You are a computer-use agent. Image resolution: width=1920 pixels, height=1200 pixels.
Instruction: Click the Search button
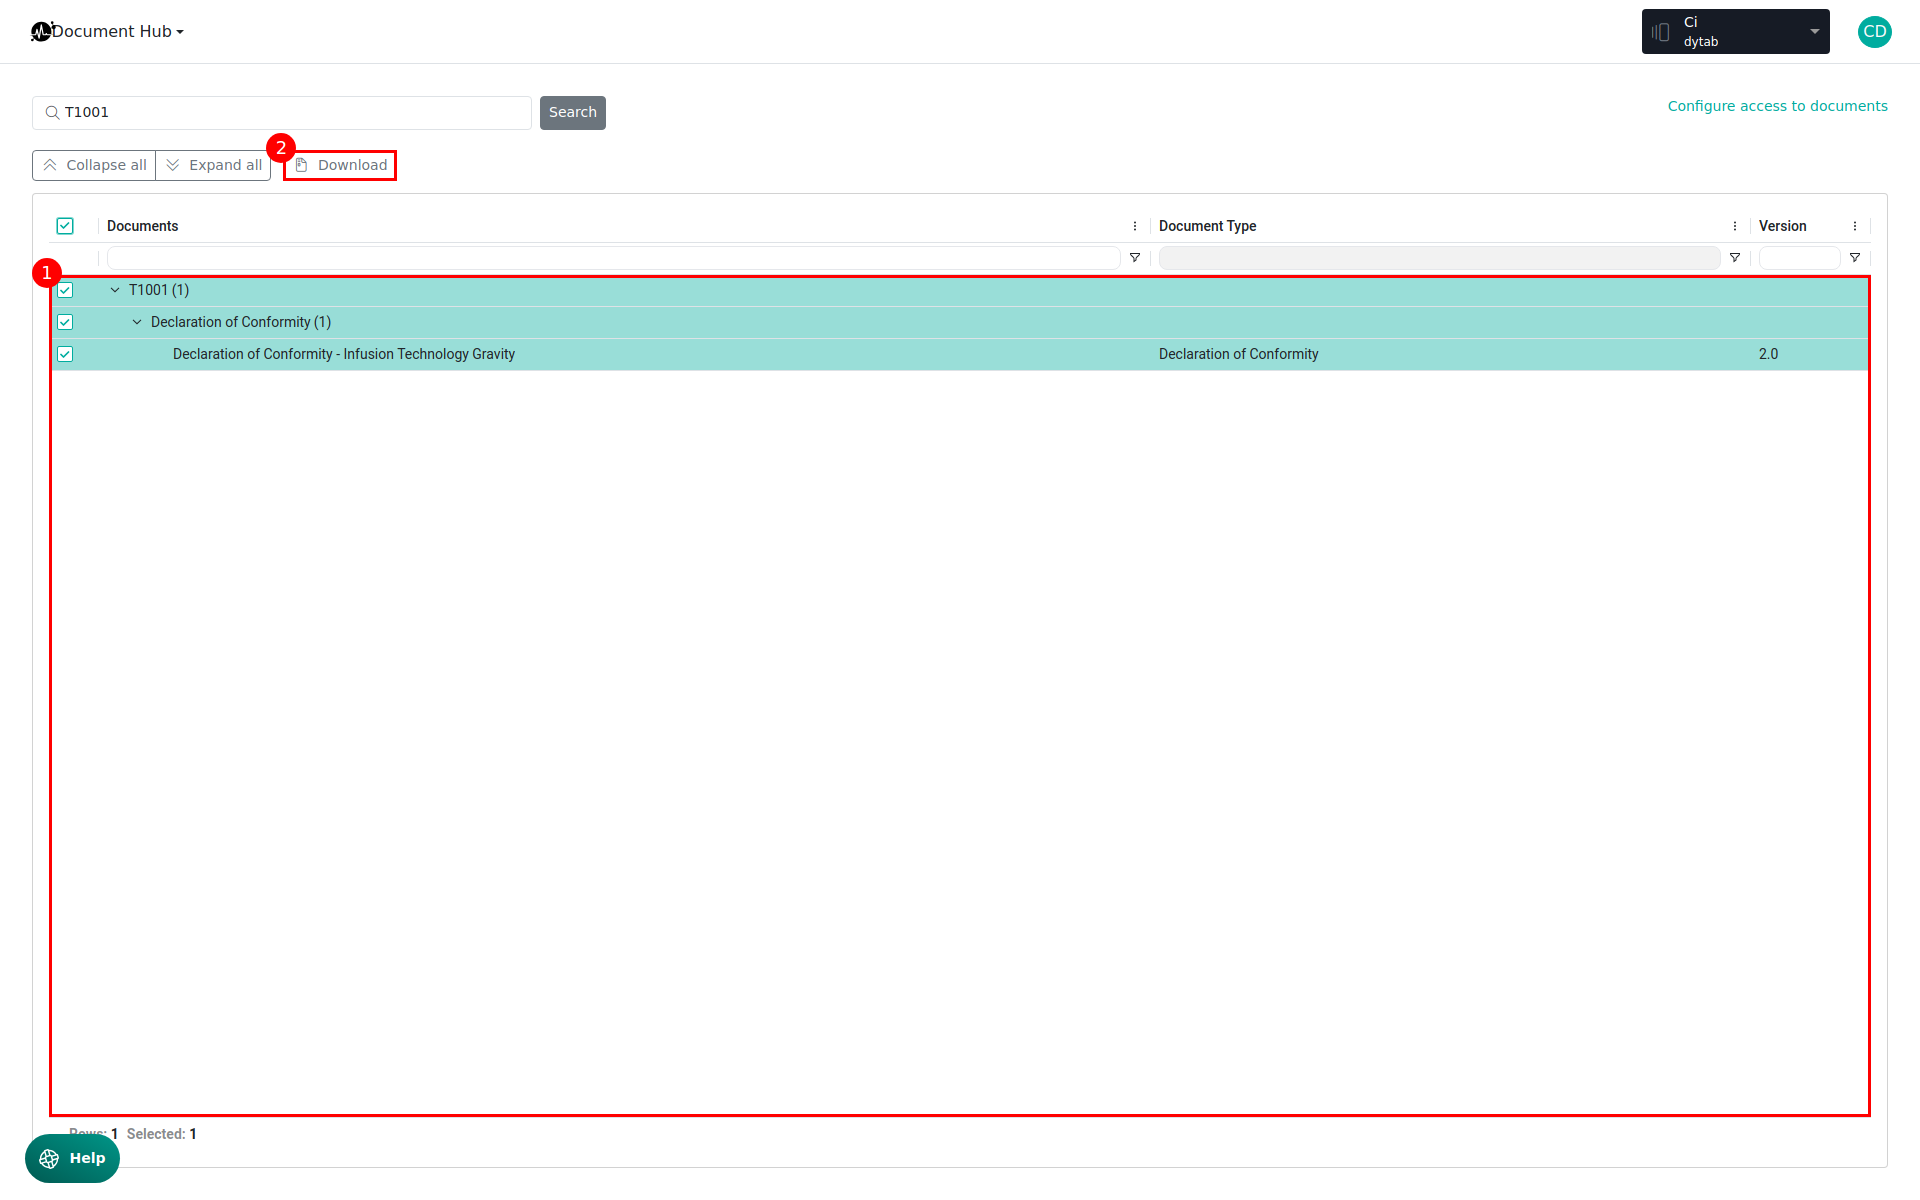(x=572, y=113)
